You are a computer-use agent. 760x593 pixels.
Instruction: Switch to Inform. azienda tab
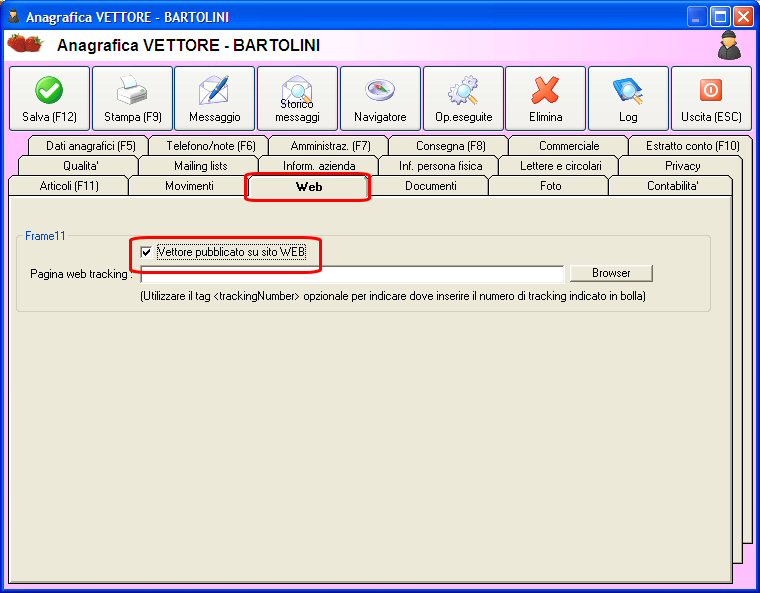click(x=319, y=166)
